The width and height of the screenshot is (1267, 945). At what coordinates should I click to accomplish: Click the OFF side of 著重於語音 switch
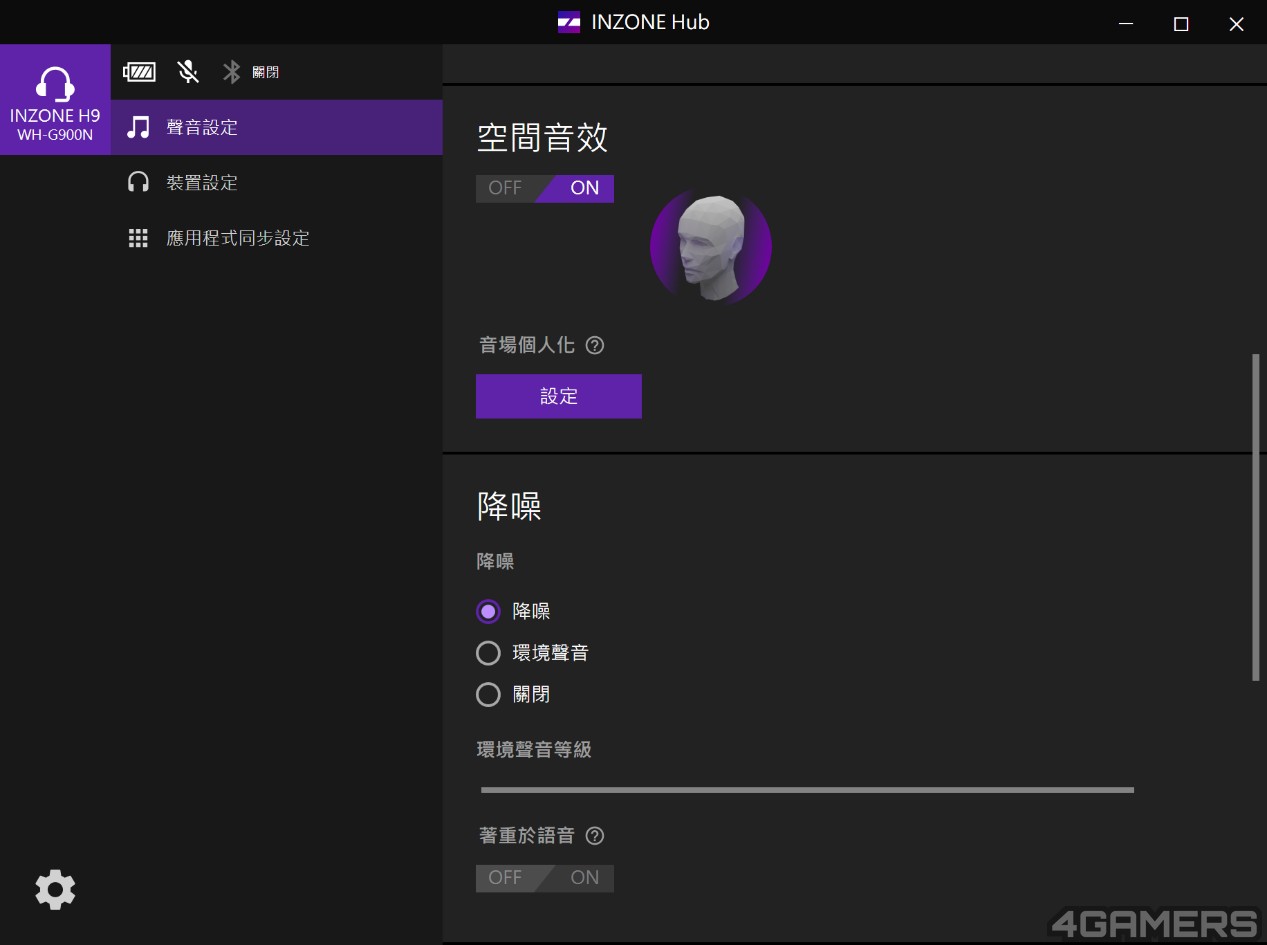point(506,878)
